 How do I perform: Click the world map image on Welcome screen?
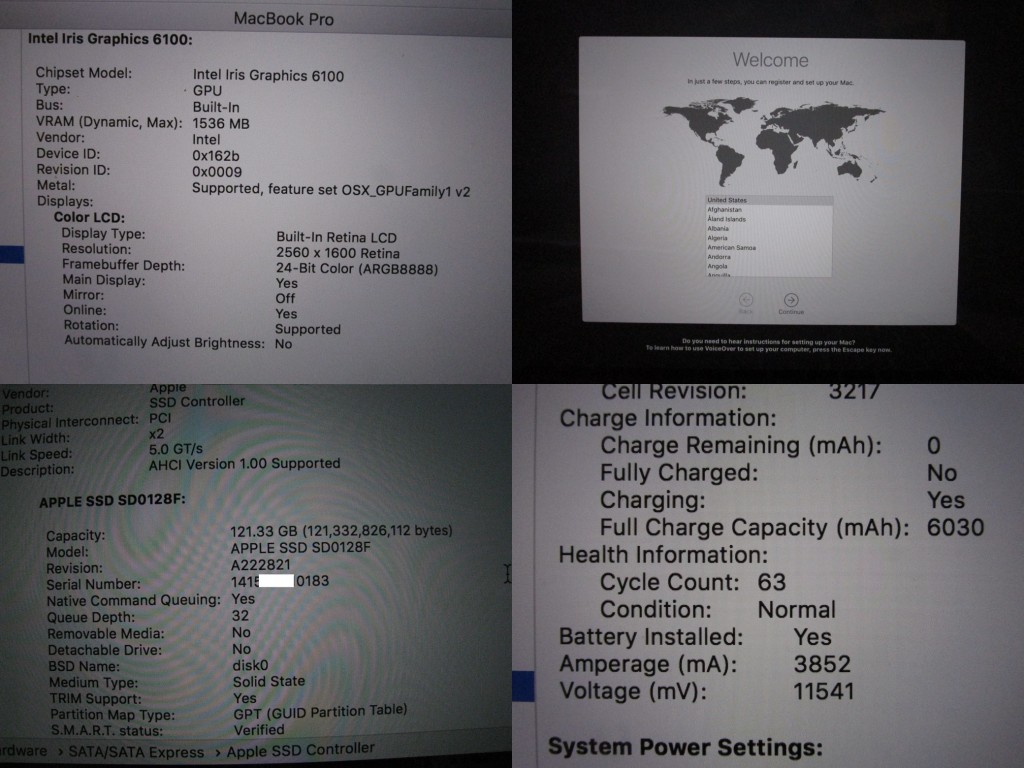point(773,140)
